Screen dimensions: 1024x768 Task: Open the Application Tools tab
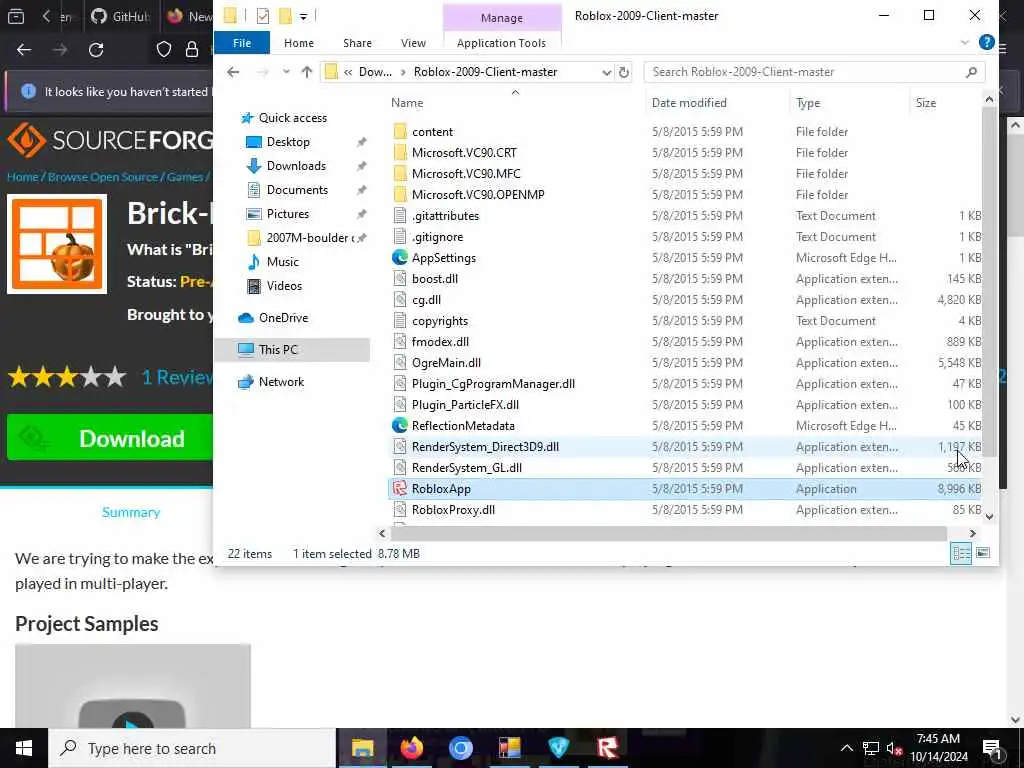[x=502, y=43]
